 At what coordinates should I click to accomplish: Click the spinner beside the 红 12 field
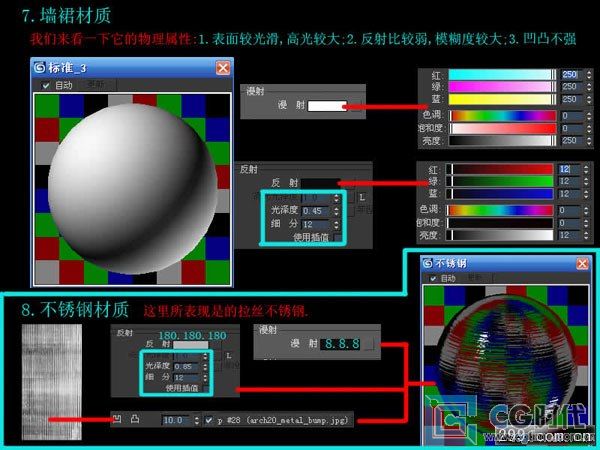586,169
